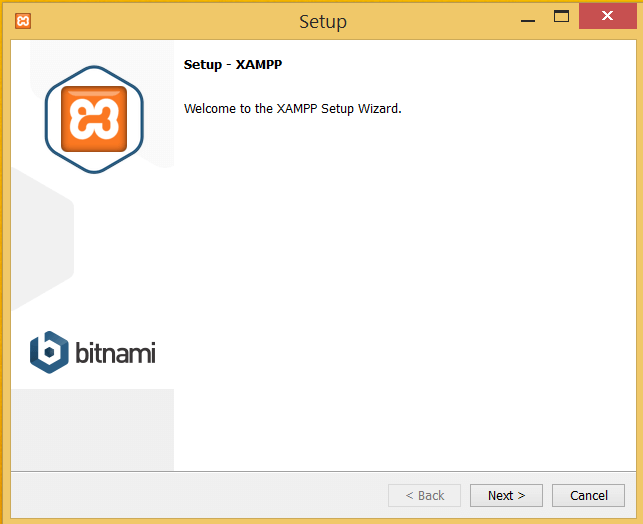Screen dimensions: 643x524
Task: Click the Next > button
Action: click(x=506, y=495)
